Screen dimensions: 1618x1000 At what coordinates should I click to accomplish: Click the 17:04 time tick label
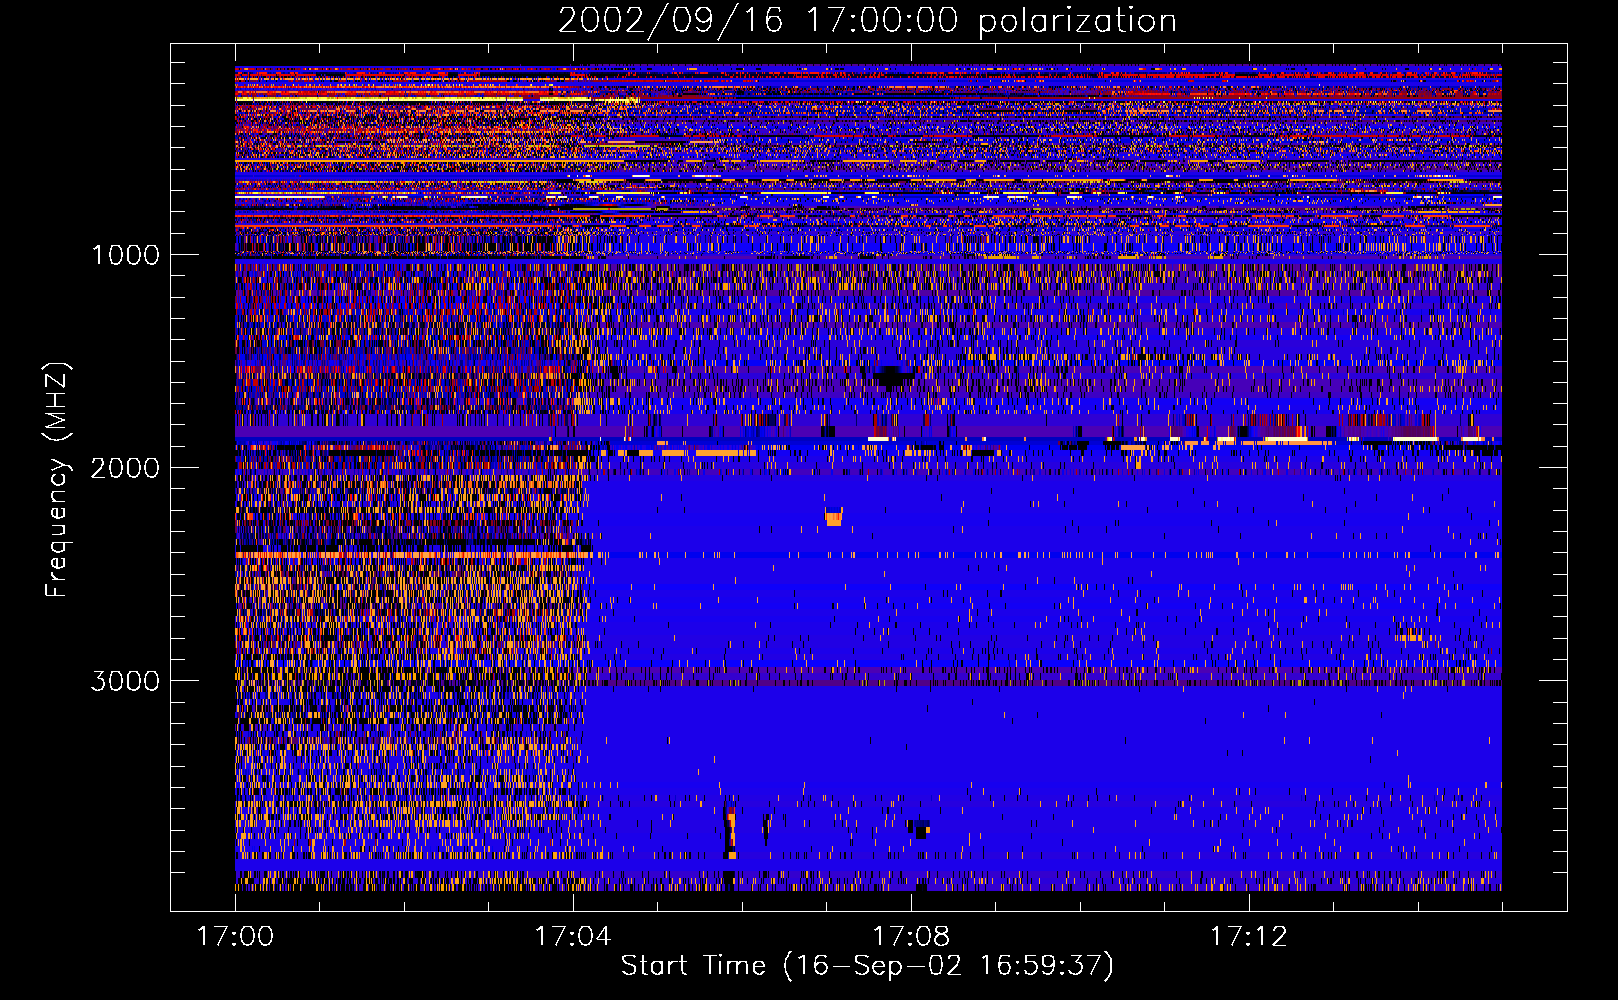573,937
